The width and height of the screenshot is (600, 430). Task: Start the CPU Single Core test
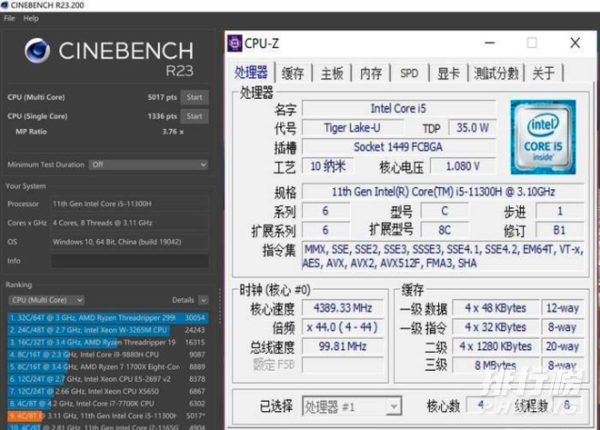pyautogui.click(x=194, y=116)
